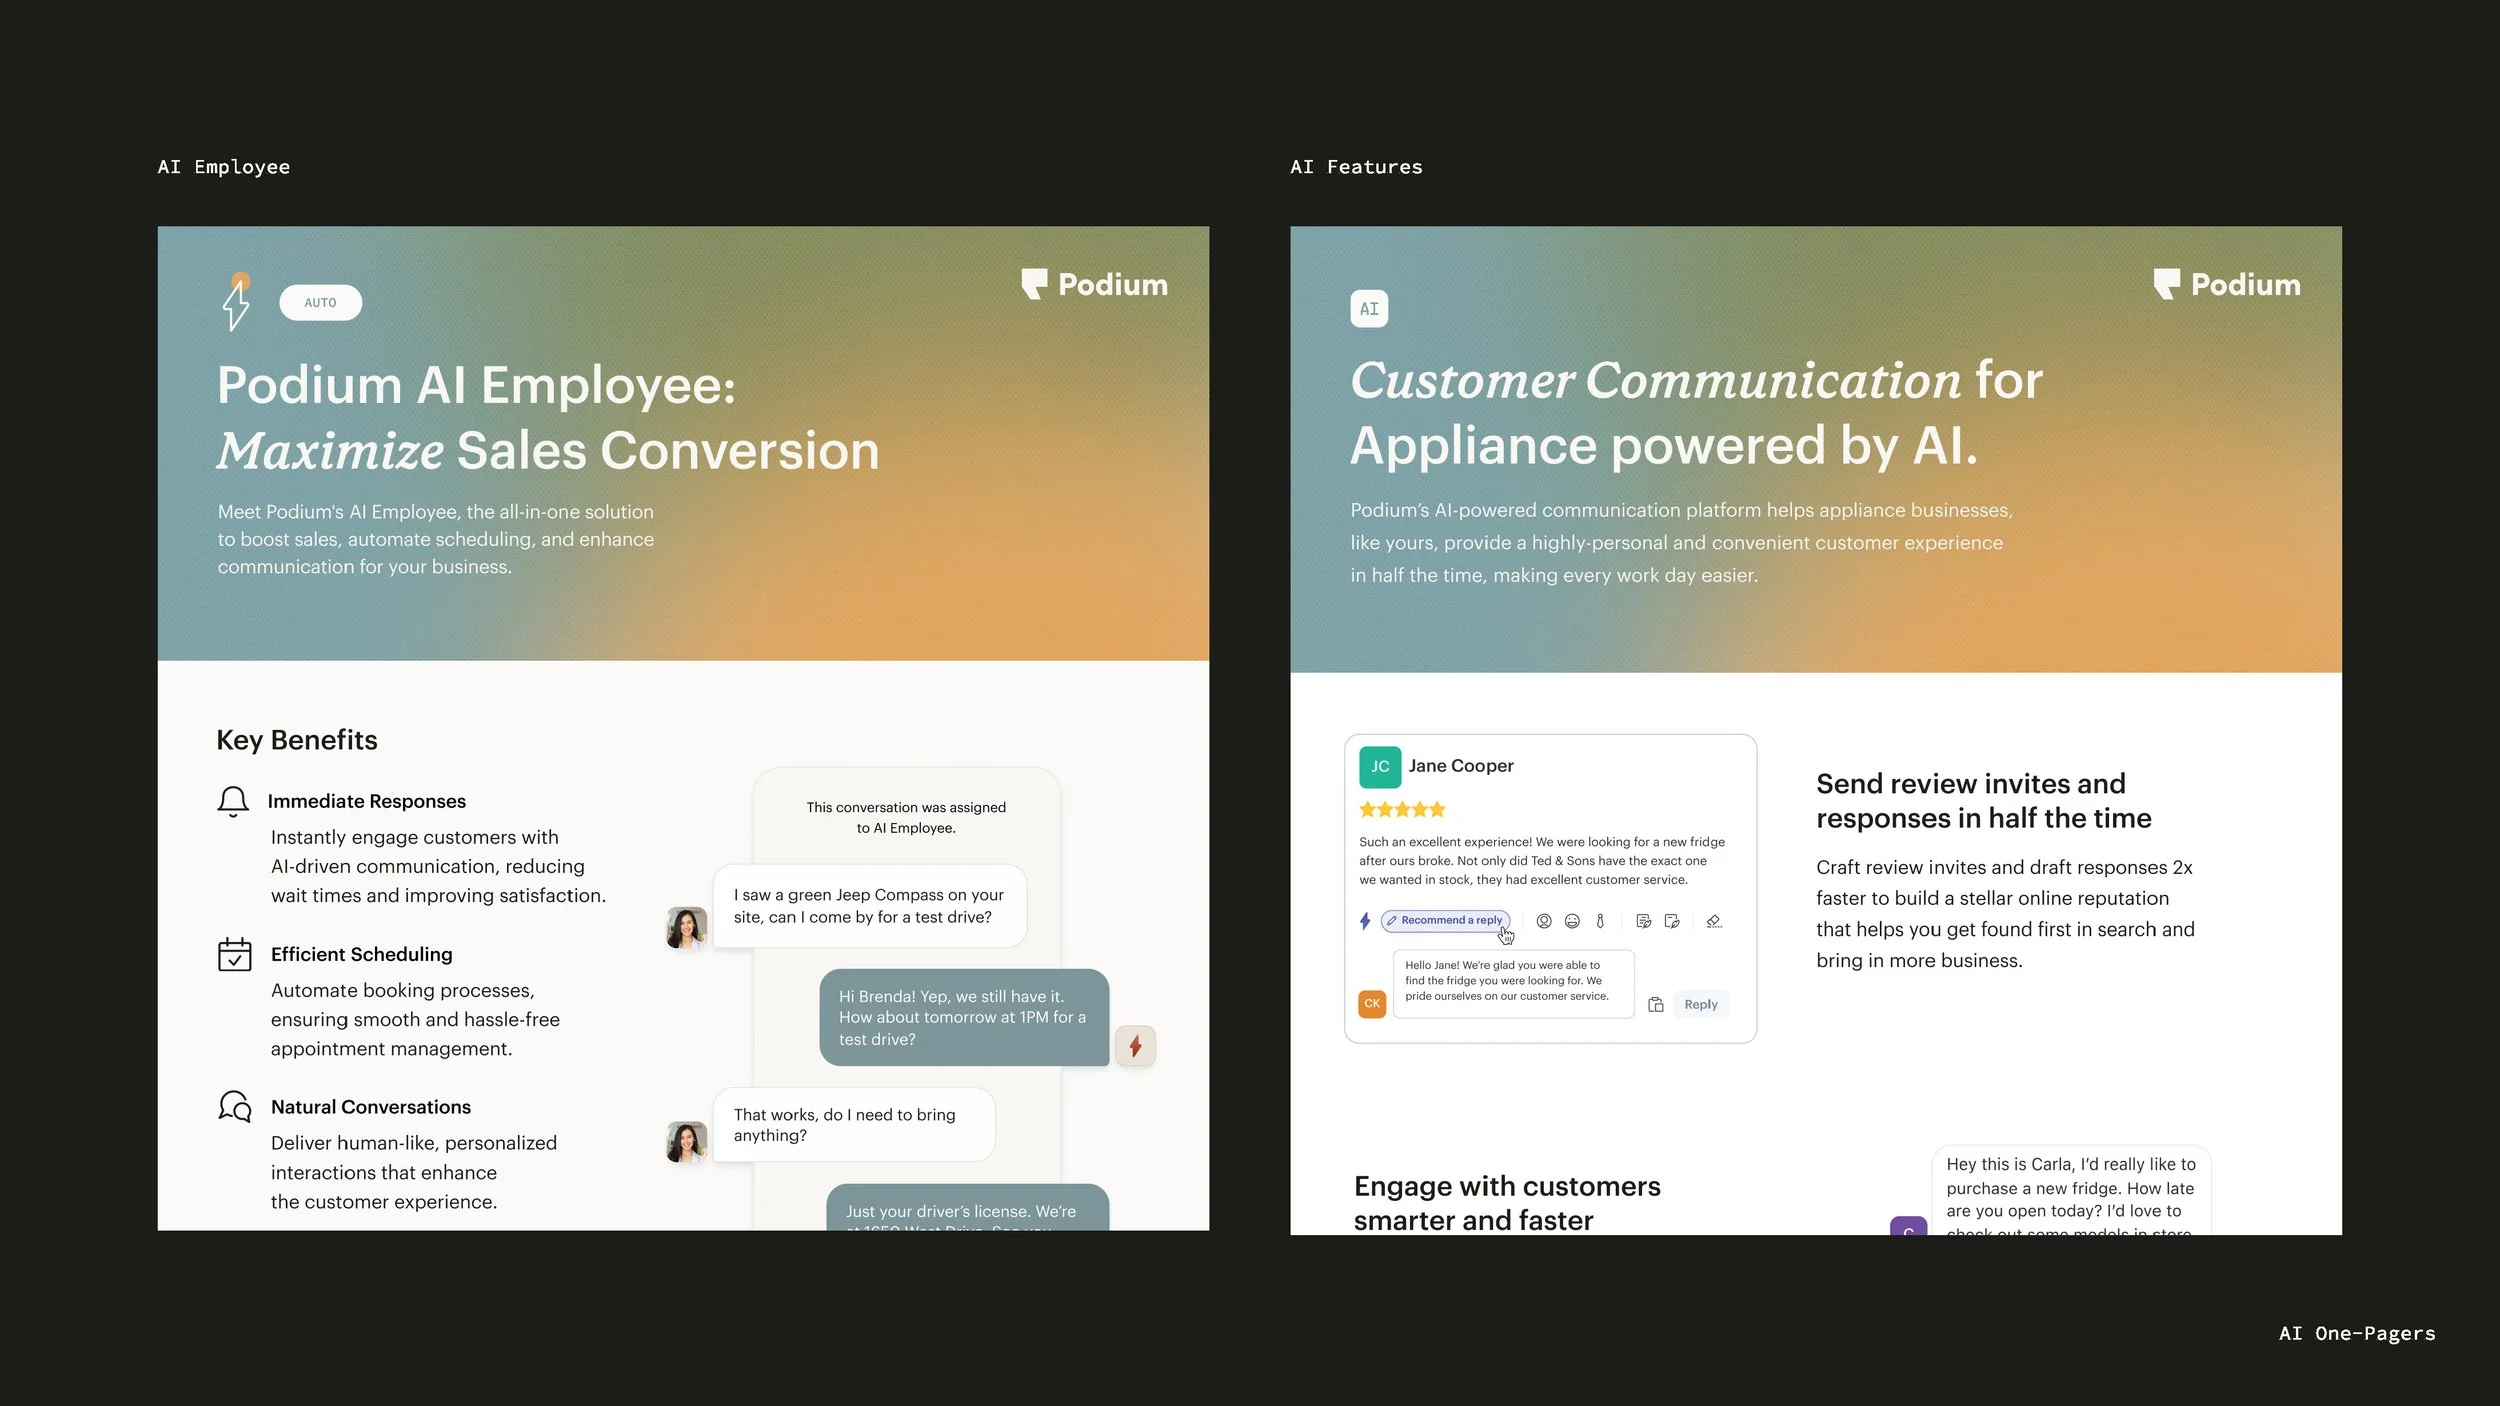This screenshot has width=2500, height=1406.
Task: Click the Podium logo on the AI Features page
Action: [x=2227, y=285]
